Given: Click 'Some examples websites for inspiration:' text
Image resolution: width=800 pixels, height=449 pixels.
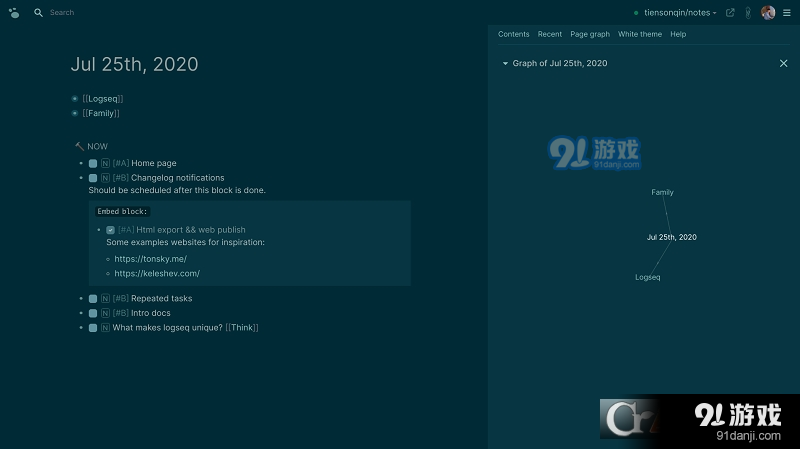Looking at the screenshot, I should click(185, 242).
